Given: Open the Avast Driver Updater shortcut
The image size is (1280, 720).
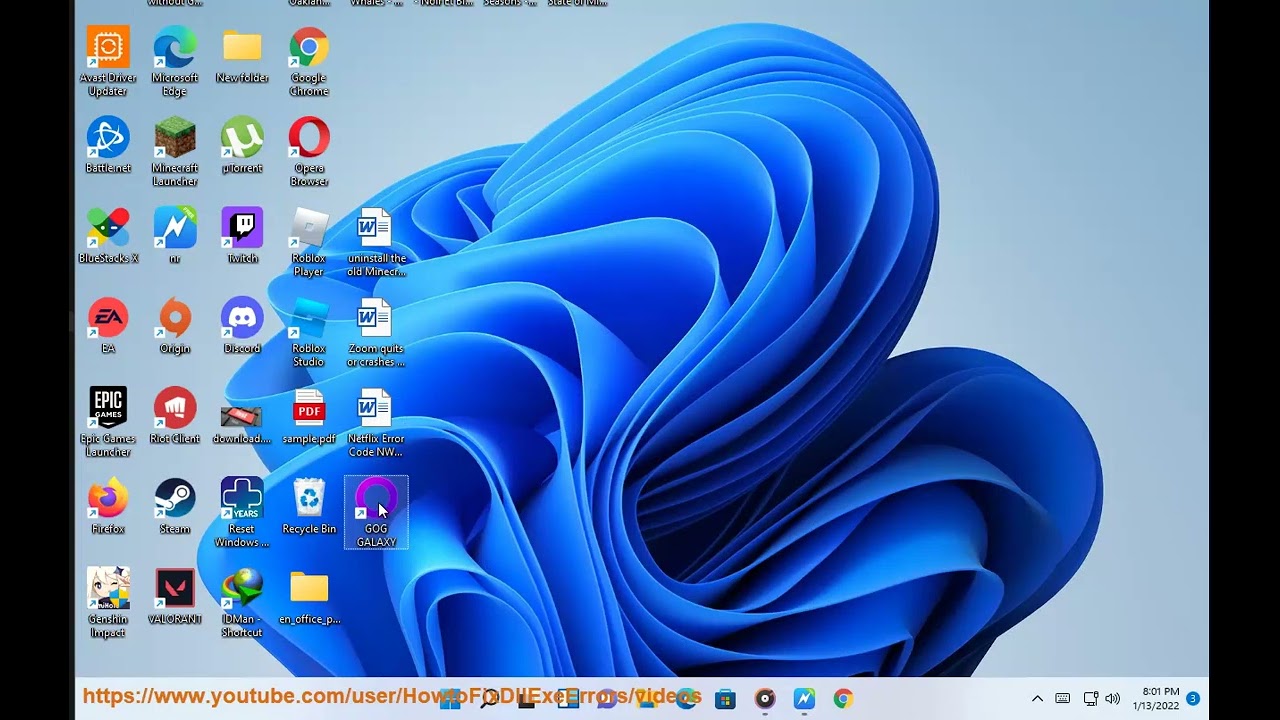Looking at the screenshot, I should tap(108, 60).
